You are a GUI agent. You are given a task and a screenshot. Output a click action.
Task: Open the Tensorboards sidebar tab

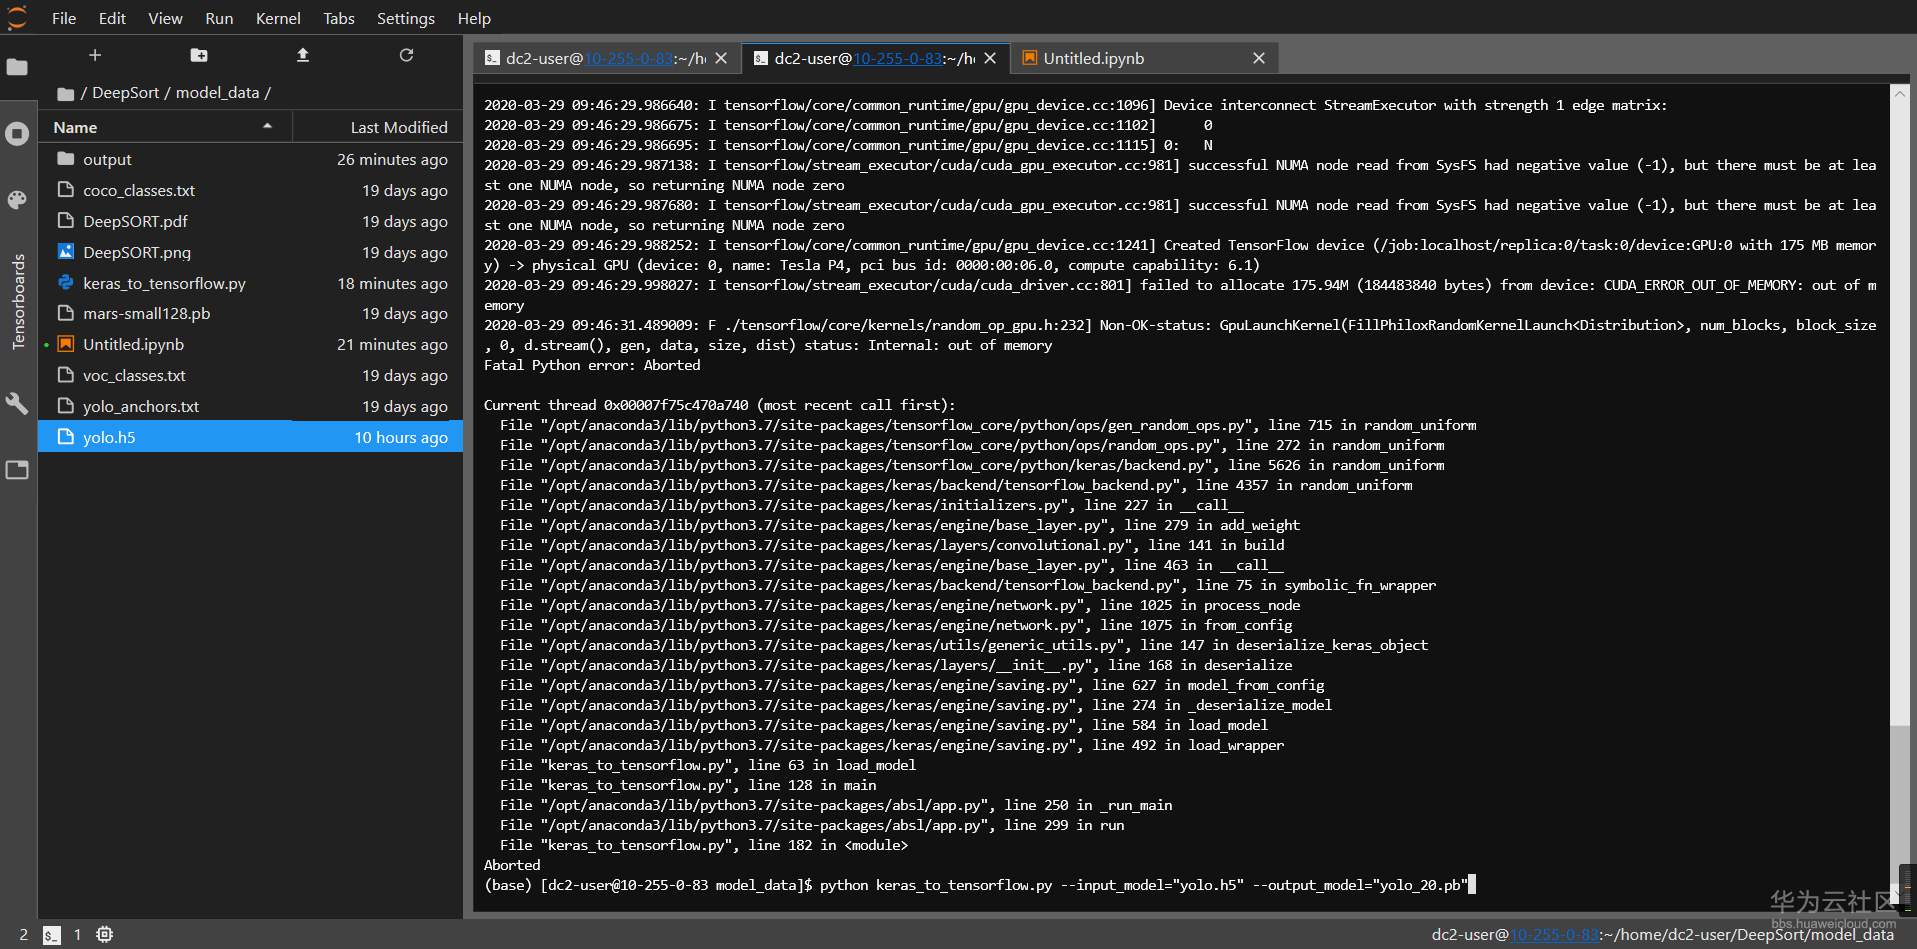point(18,301)
